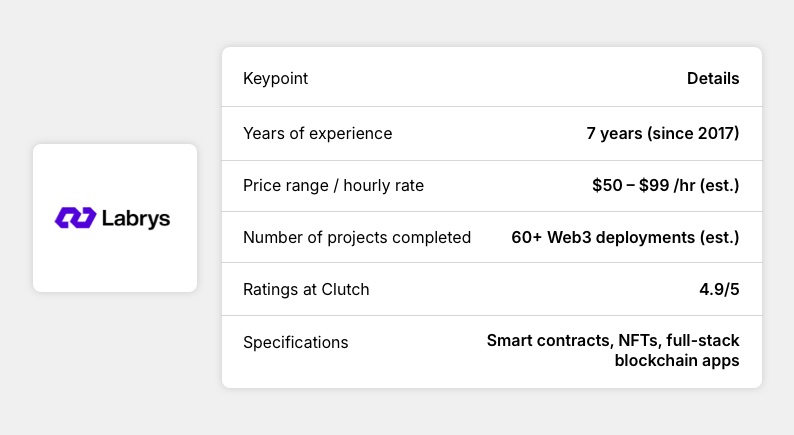Click the Details column header
Image resolution: width=794 pixels, height=435 pixels.
(713, 79)
